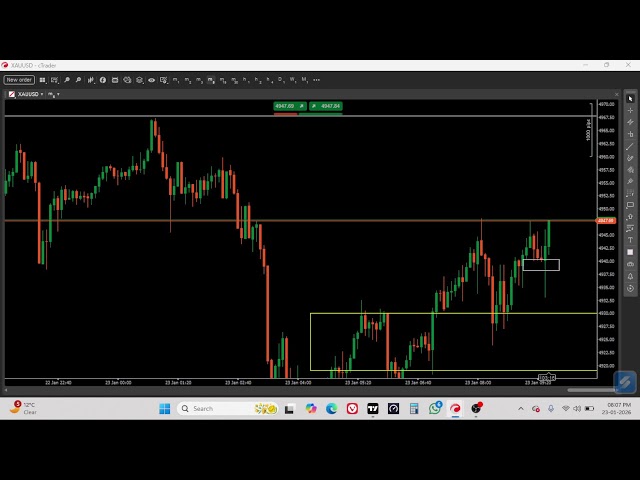Click the price alert bell icon
640x480 pixels.
point(630,276)
